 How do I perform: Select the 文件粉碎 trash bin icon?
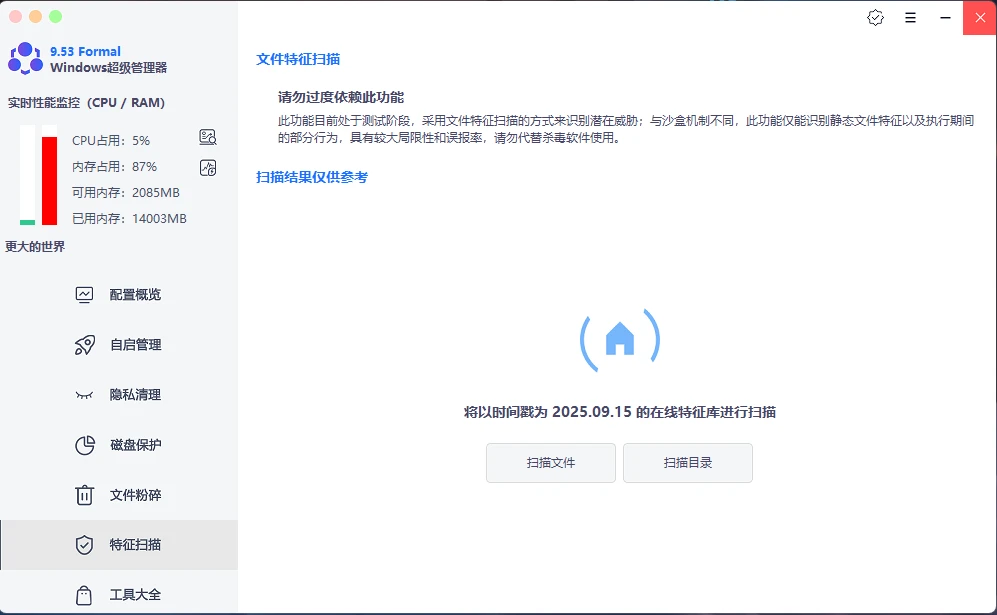86,494
